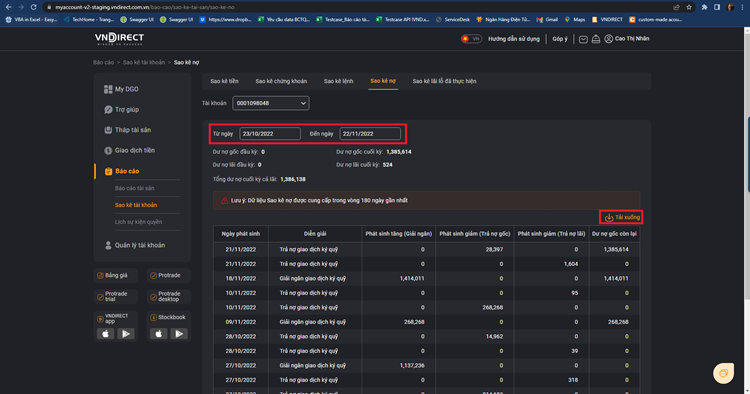This screenshot has width=750, height=394.
Task: Click the value 28,397 in Trả nợ gốc column
Action: click(494, 249)
